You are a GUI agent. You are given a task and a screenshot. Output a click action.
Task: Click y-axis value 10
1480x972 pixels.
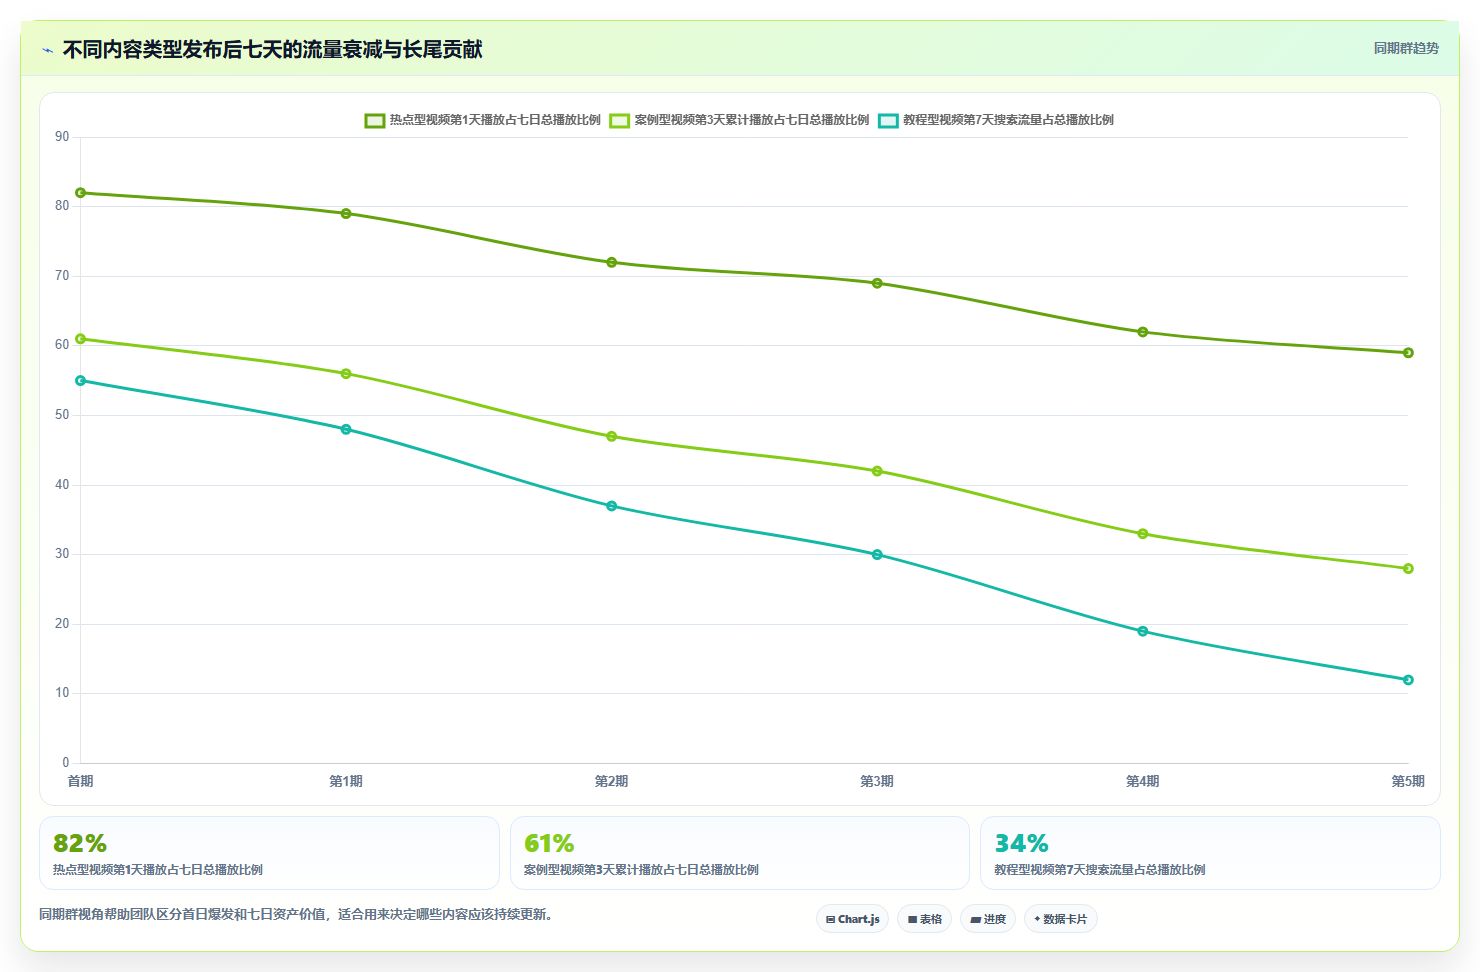click(62, 693)
